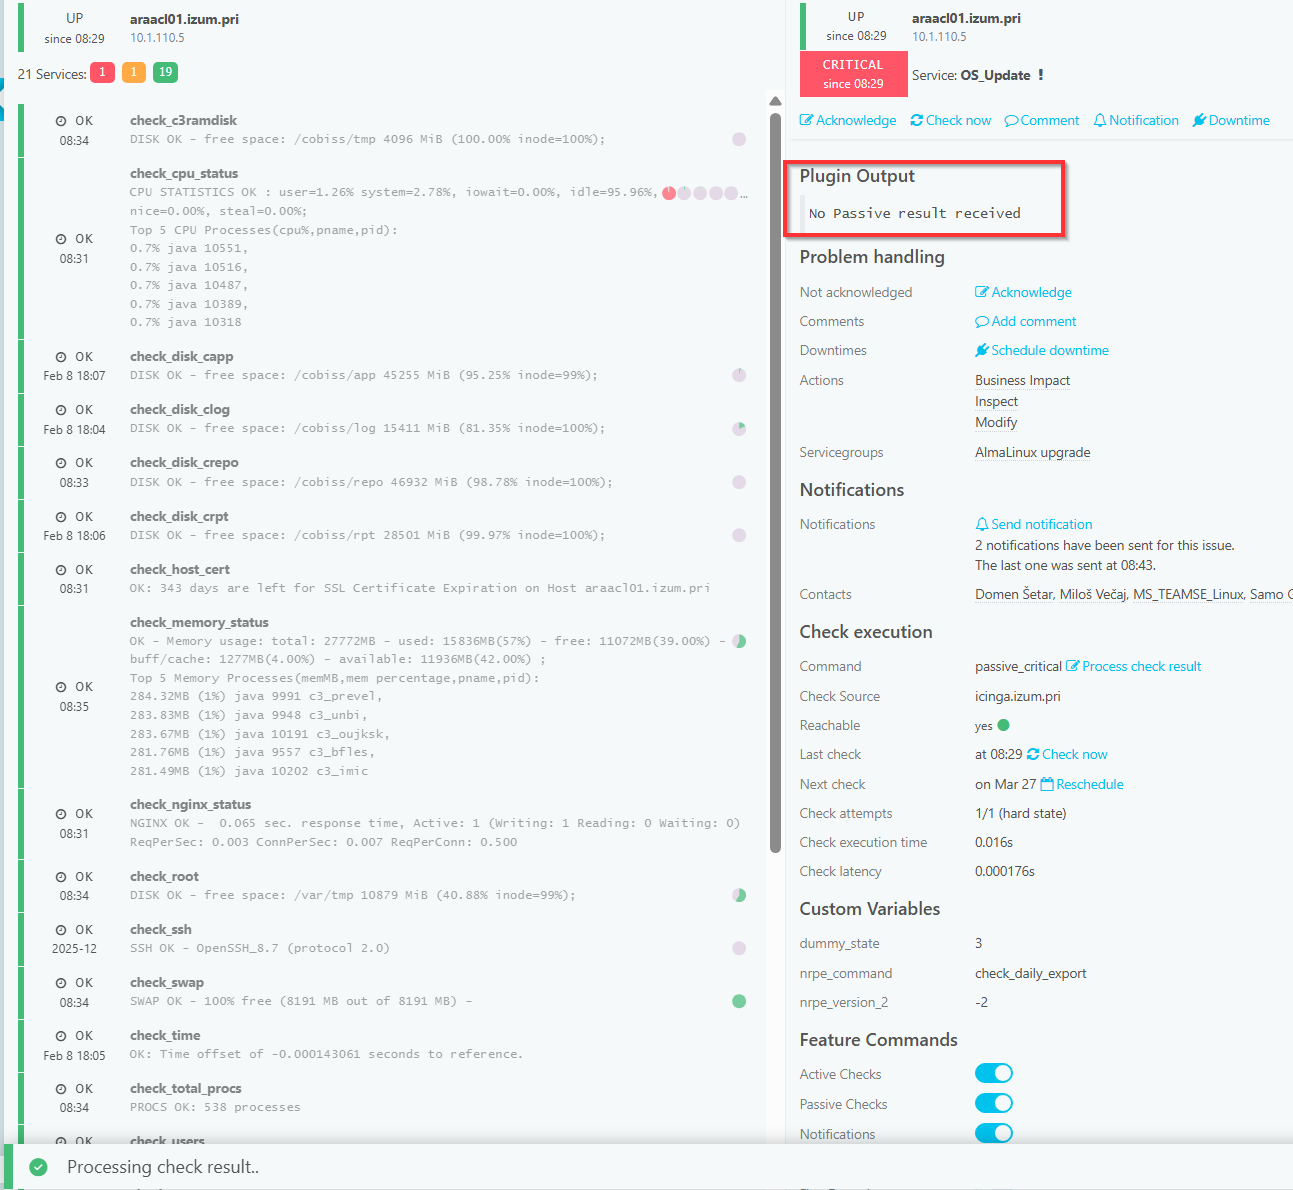
Task: Click the Process check result edit icon
Action: point(1072,667)
